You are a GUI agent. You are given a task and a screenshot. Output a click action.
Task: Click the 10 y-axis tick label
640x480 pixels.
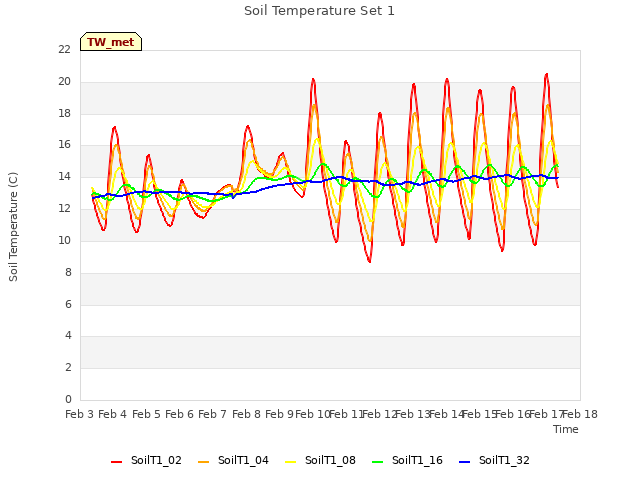64,240
